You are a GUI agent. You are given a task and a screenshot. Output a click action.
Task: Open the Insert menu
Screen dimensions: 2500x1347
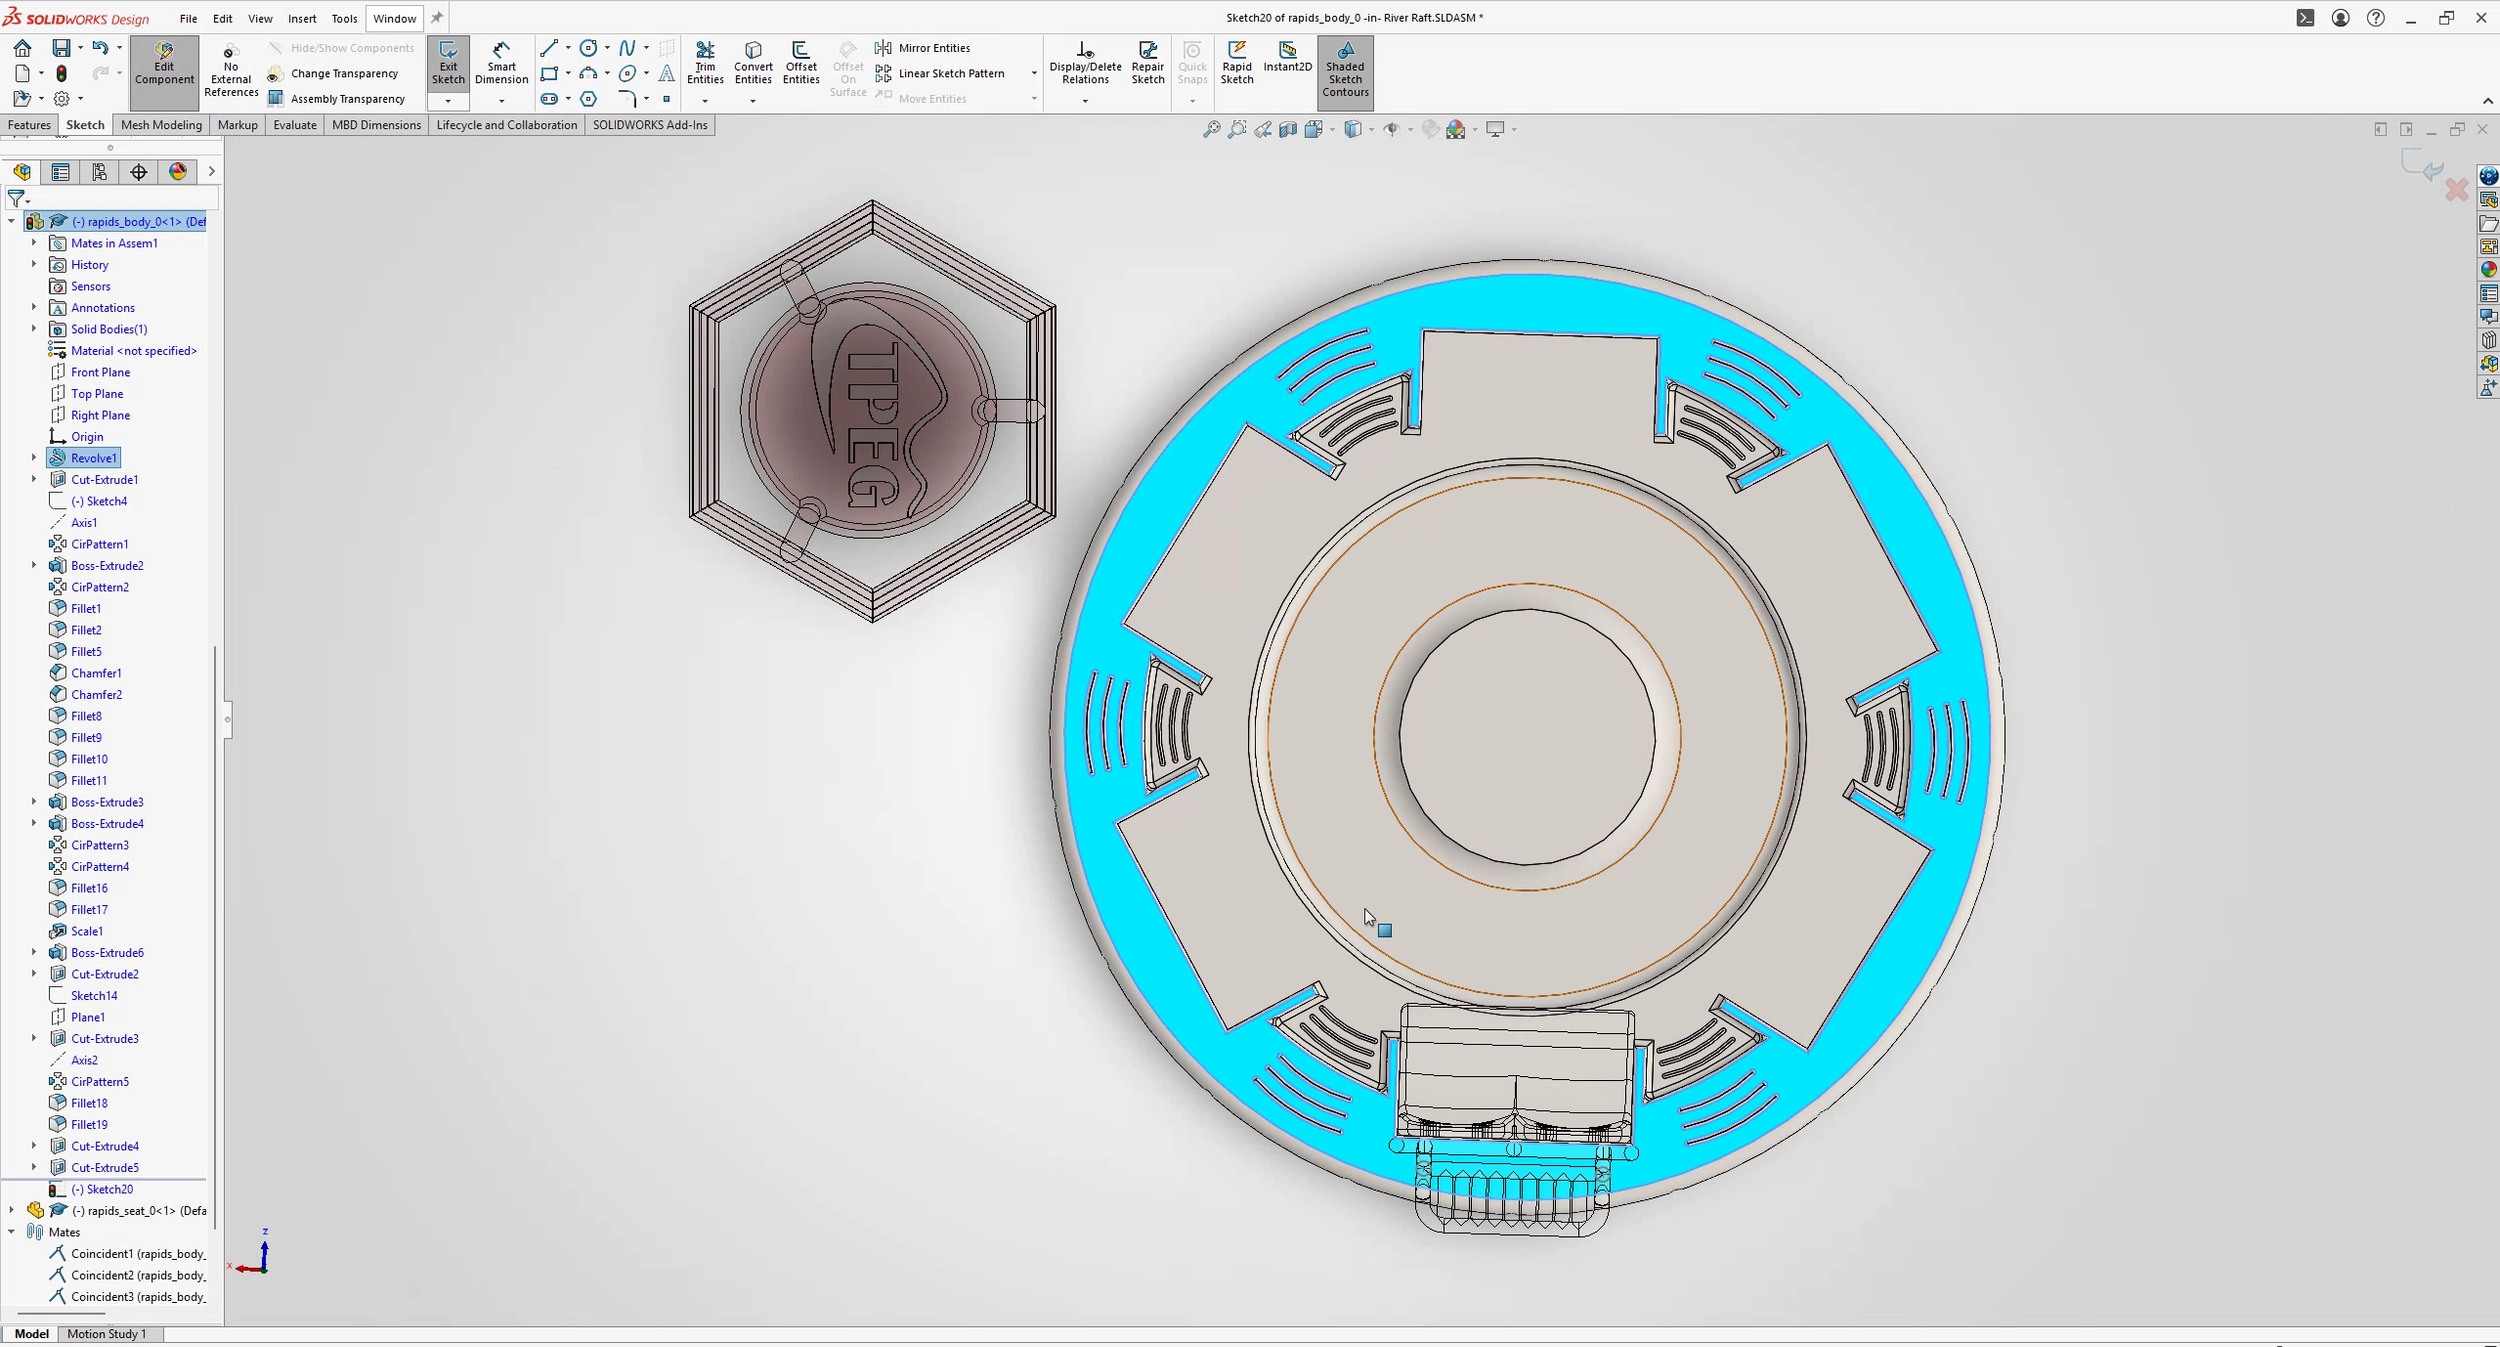tap(302, 18)
